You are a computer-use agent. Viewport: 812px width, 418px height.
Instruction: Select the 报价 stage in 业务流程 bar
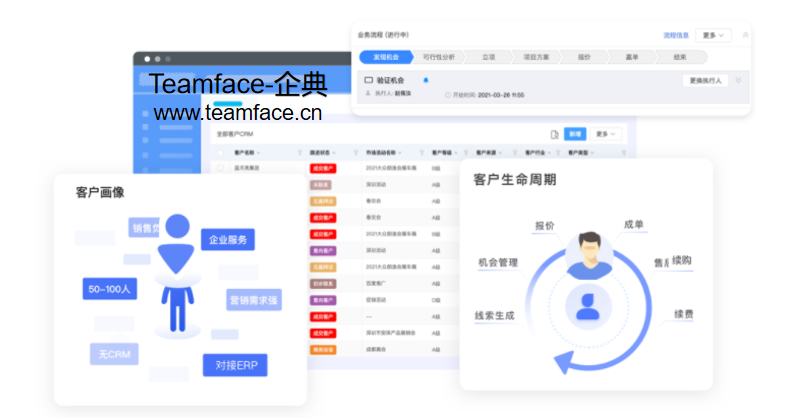point(584,57)
